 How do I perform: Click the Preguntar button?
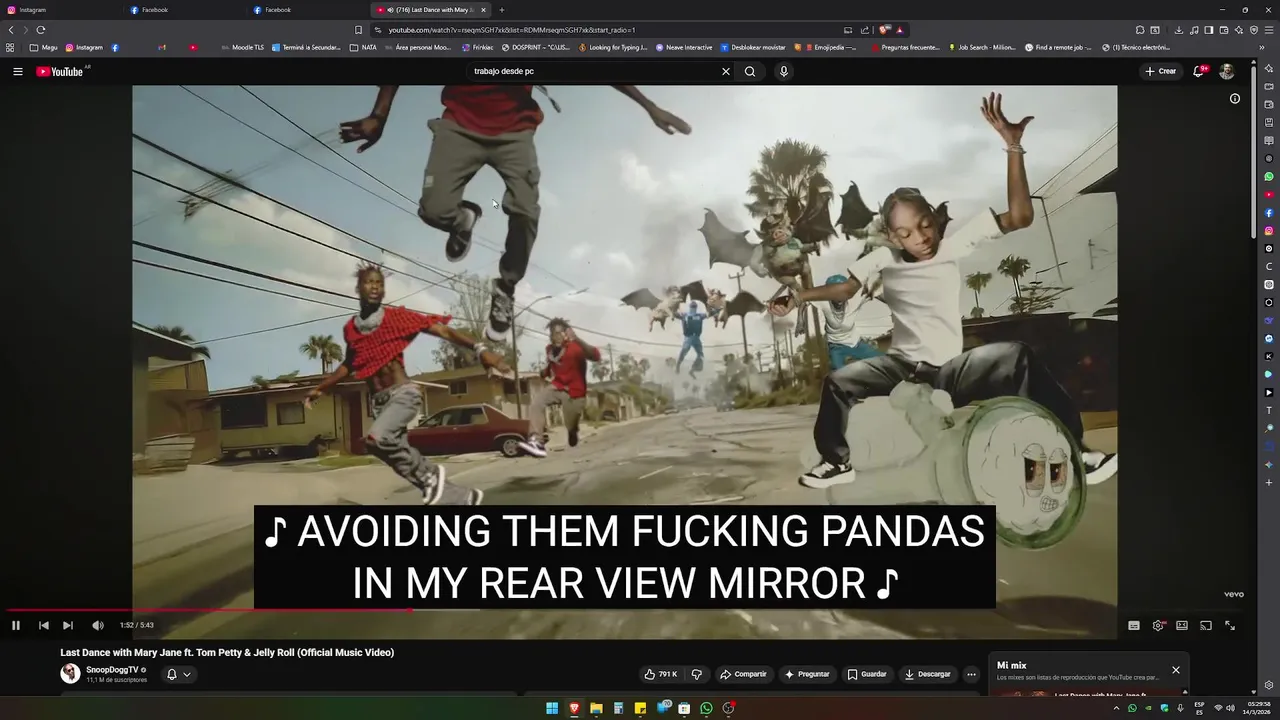click(x=807, y=674)
